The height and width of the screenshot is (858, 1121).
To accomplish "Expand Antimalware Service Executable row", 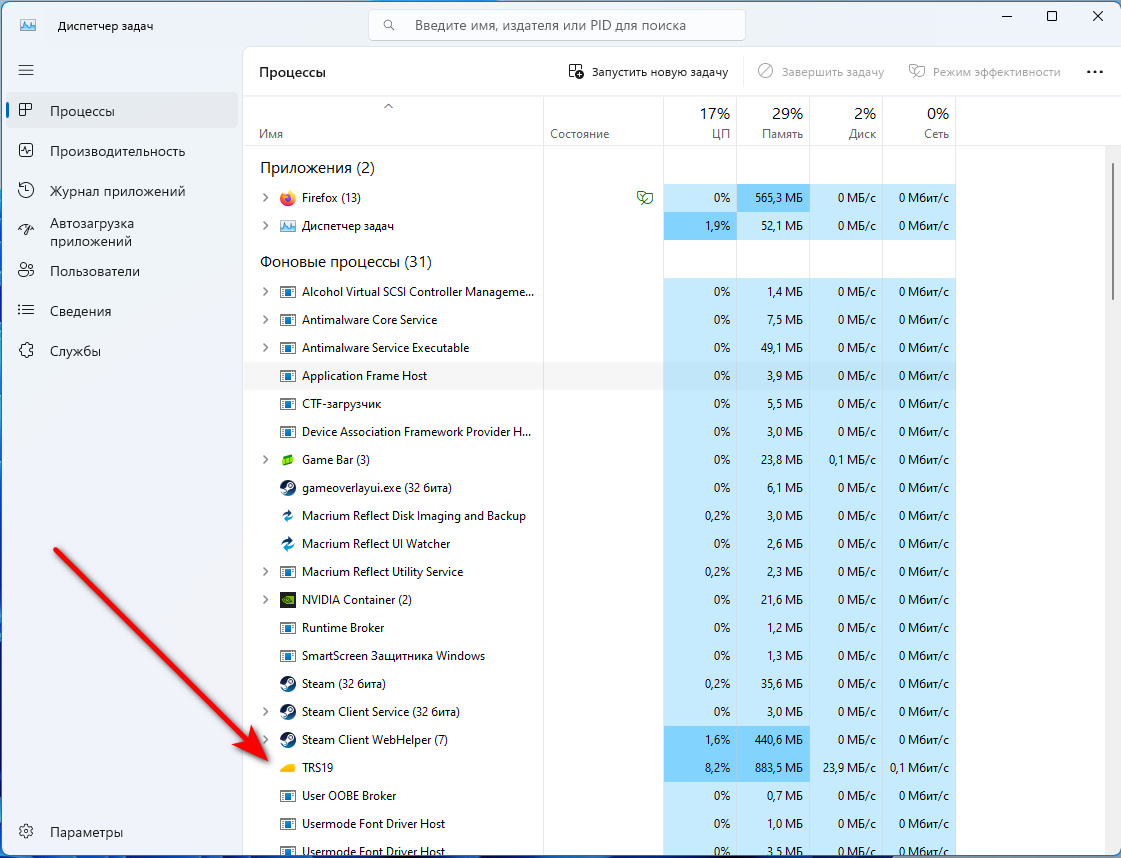I will coord(265,347).
